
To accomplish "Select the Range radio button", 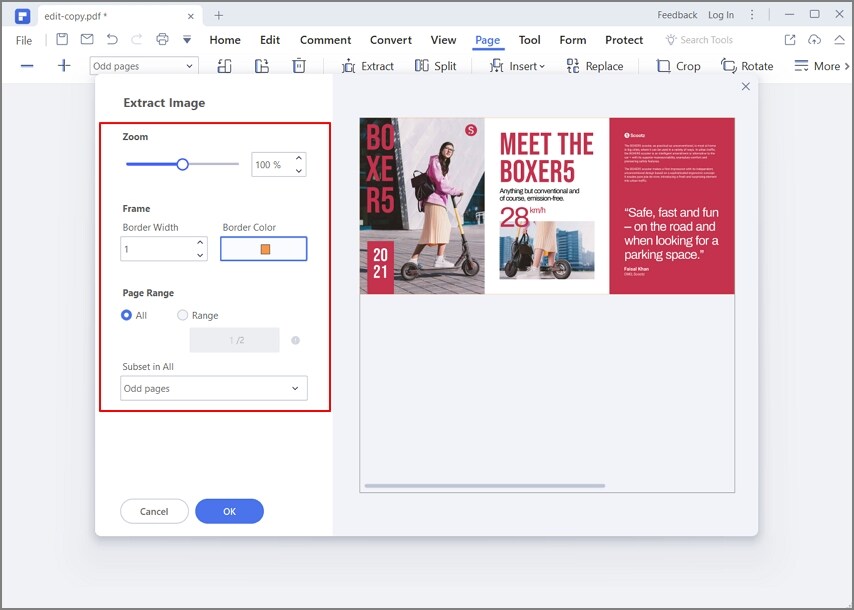I will (x=182, y=315).
